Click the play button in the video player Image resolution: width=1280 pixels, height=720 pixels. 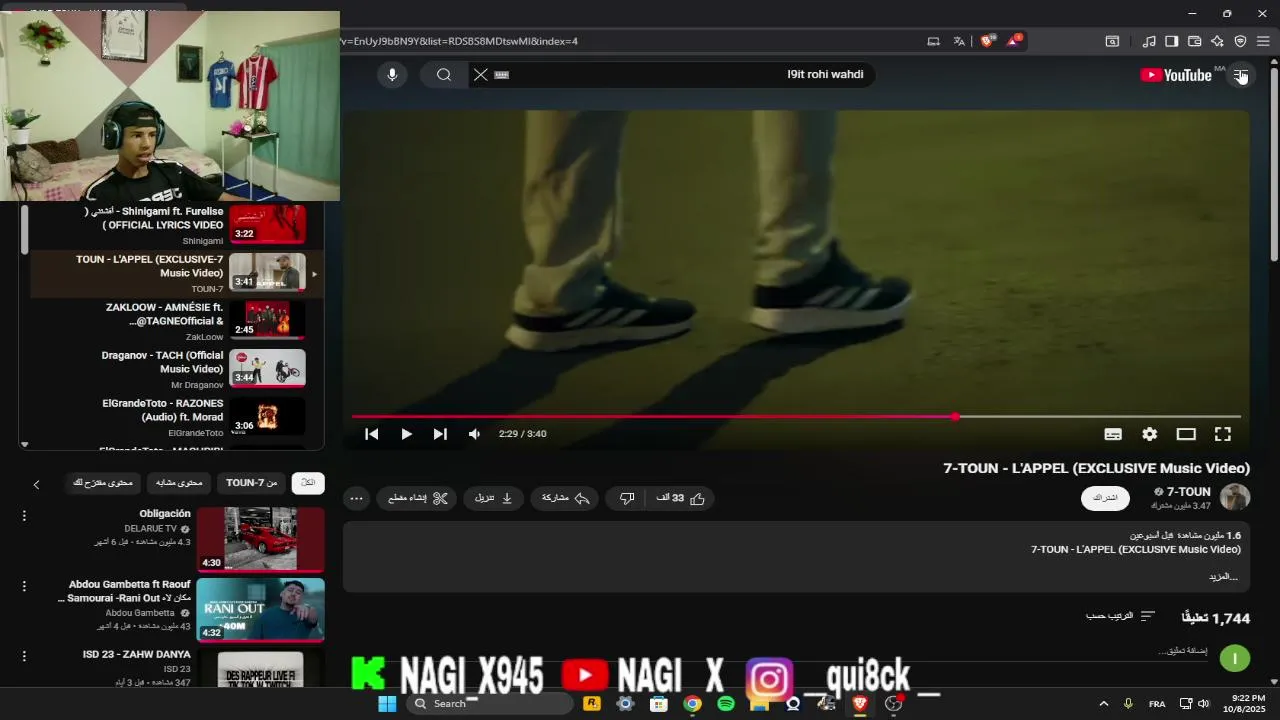pos(406,434)
